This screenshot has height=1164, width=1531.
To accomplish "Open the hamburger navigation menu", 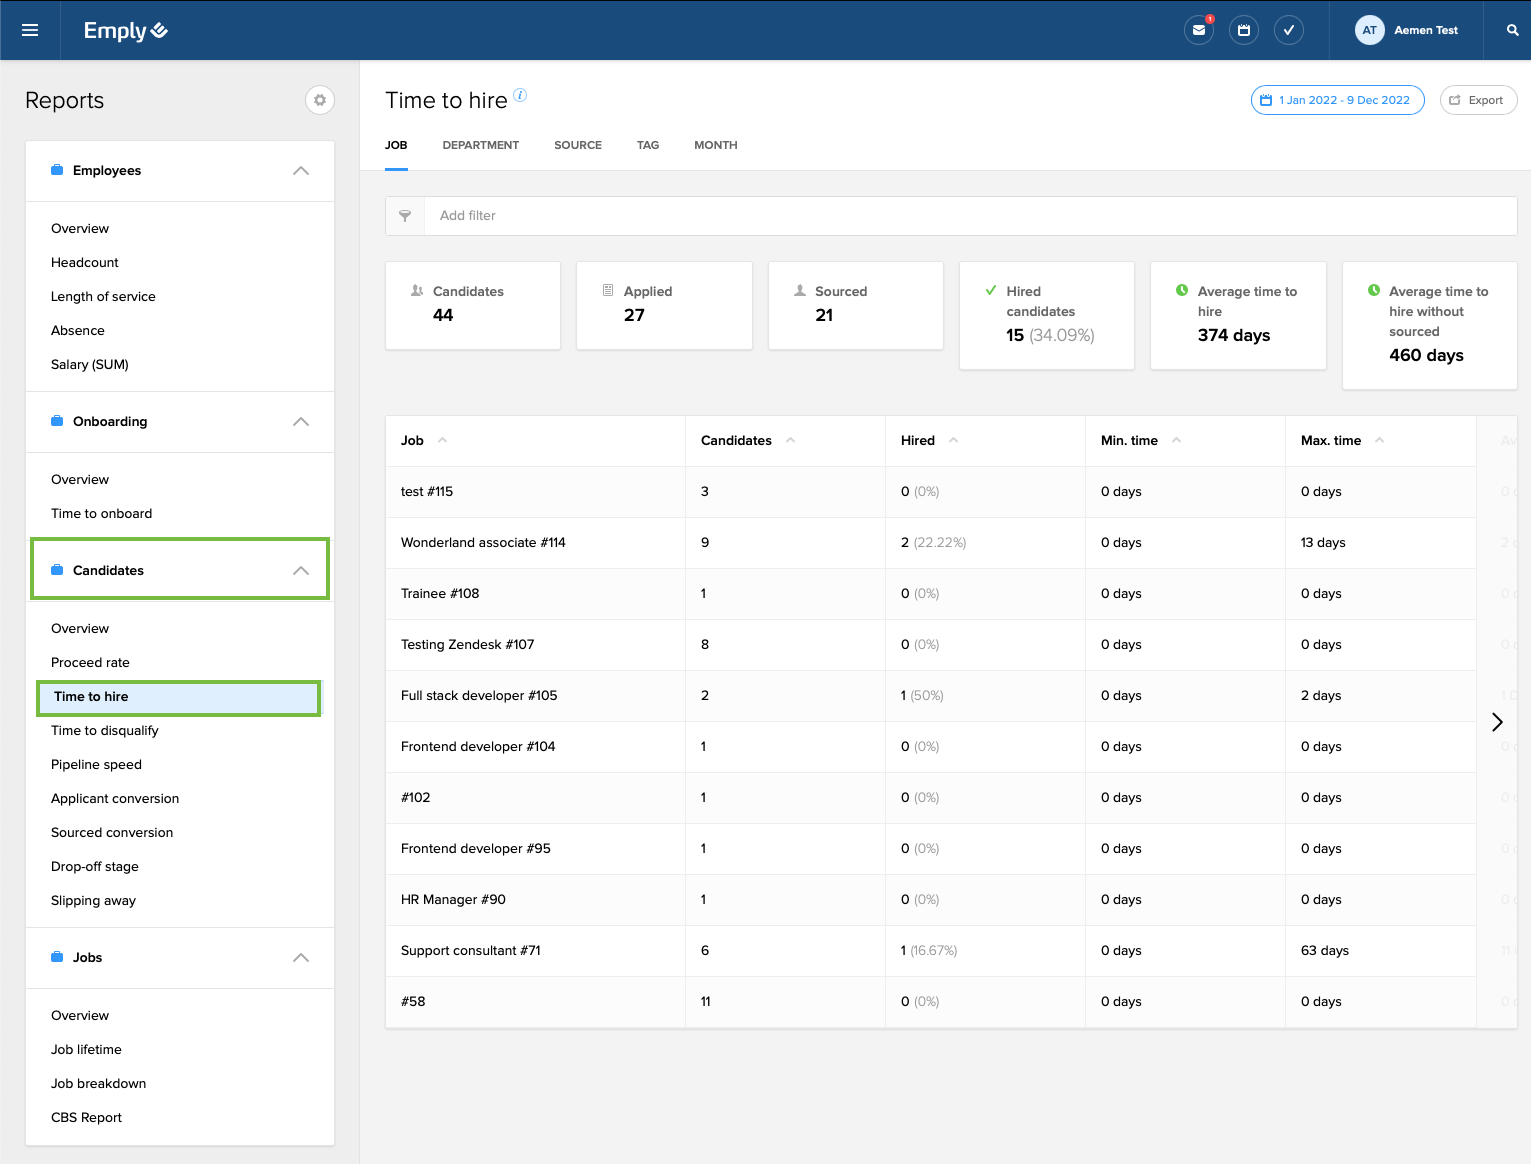I will tap(30, 30).
